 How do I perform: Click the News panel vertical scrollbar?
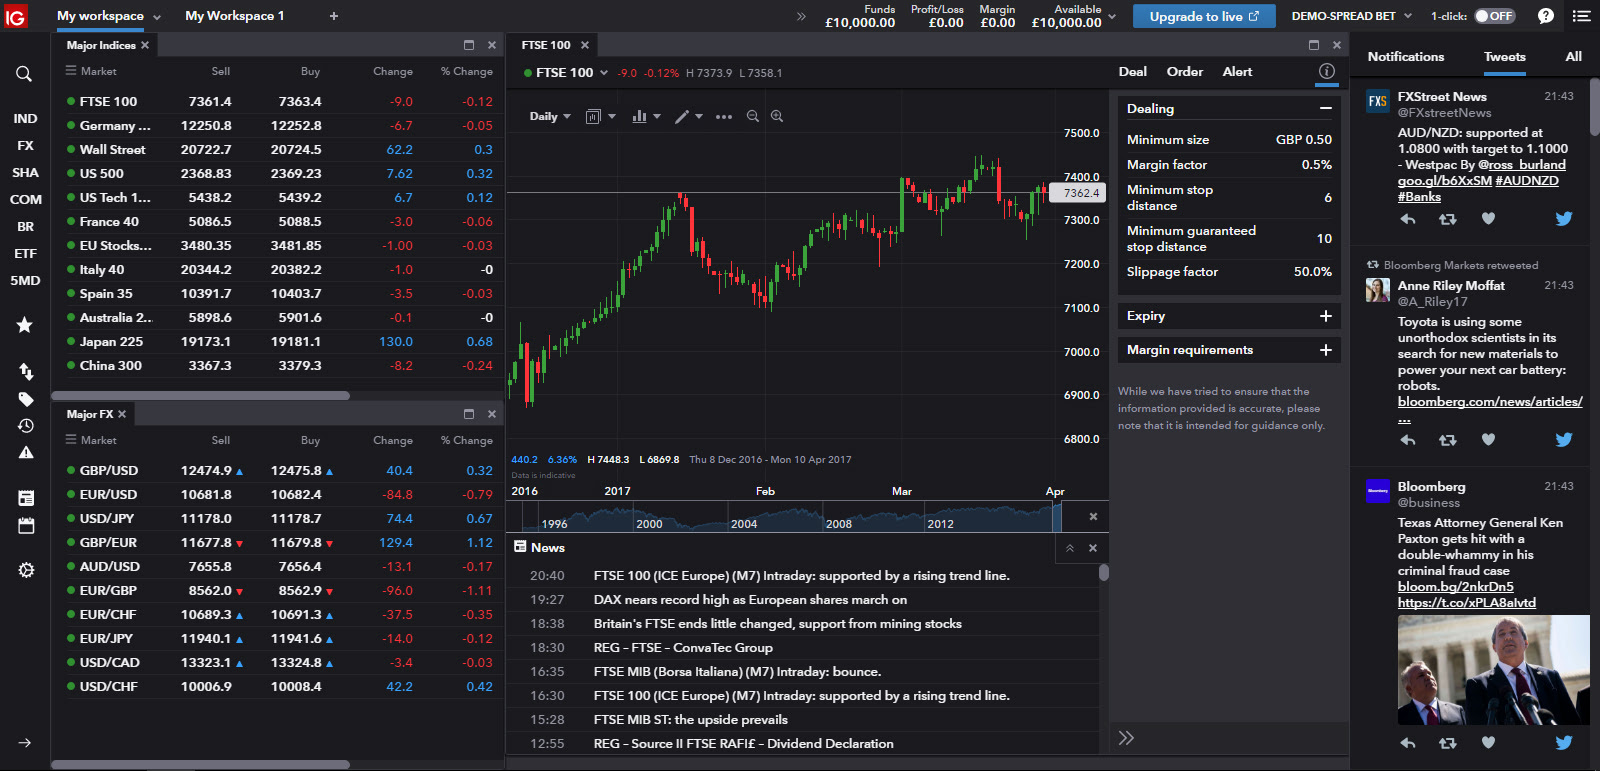pyautogui.click(x=1104, y=573)
